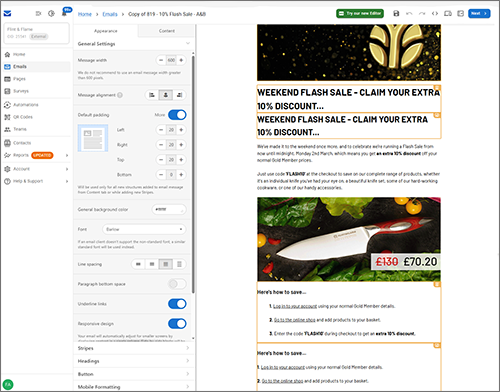Select the tightest line spacing option
This screenshot has width=500, height=392.
[x=138, y=264]
